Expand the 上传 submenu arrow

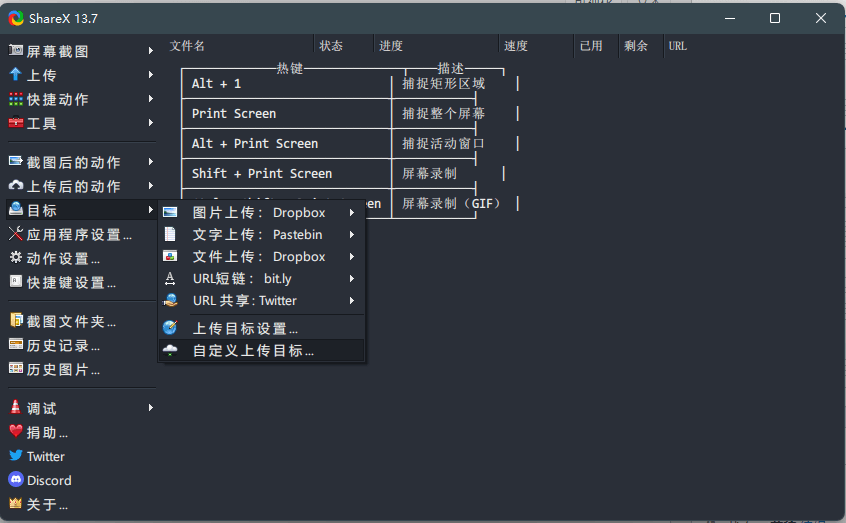[x=151, y=74]
